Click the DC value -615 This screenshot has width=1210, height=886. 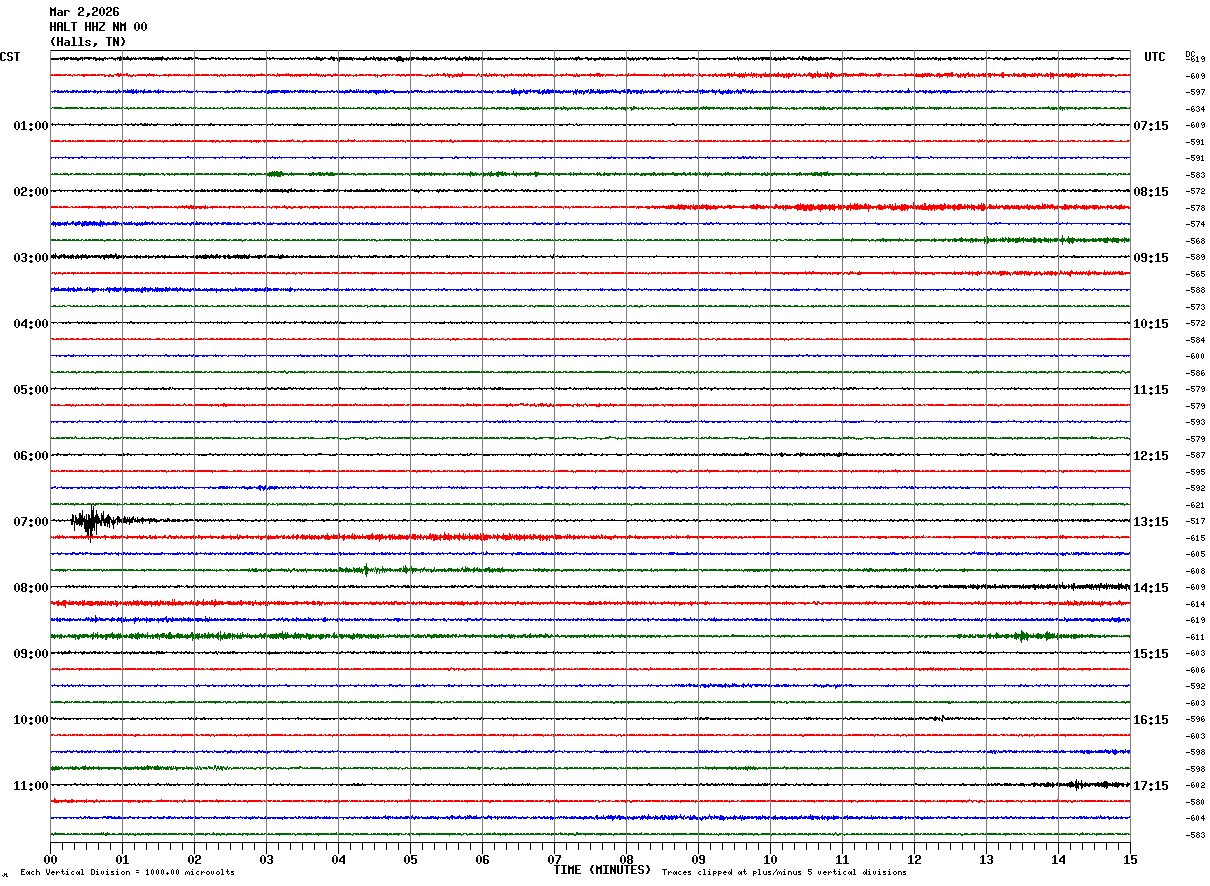pyautogui.click(x=1195, y=538)
